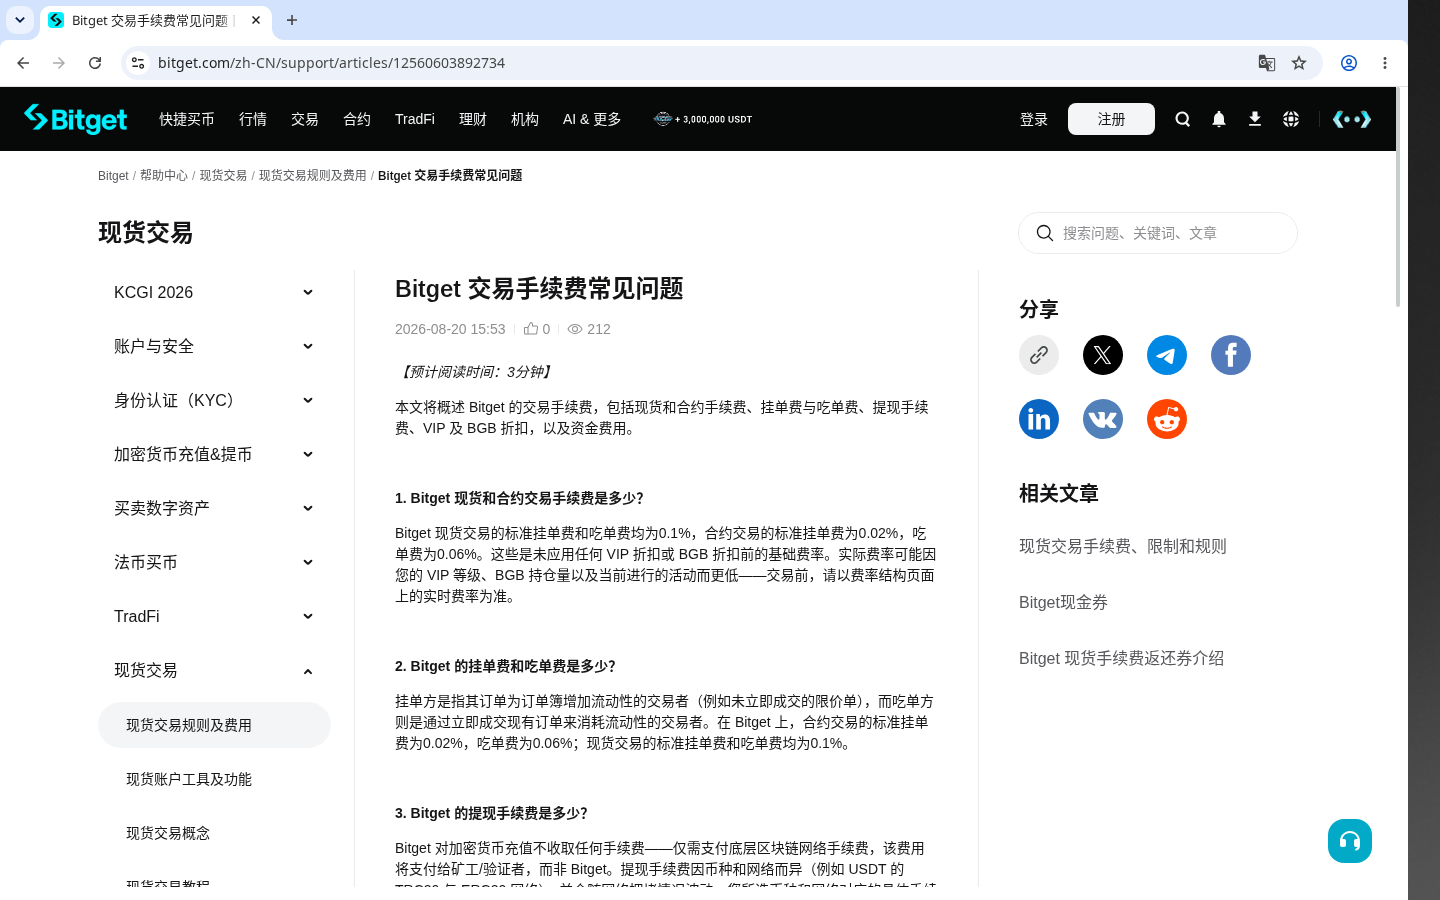Go back to previous page
Viewport: 1440px width, 900px height.
(x=23, y=63)
